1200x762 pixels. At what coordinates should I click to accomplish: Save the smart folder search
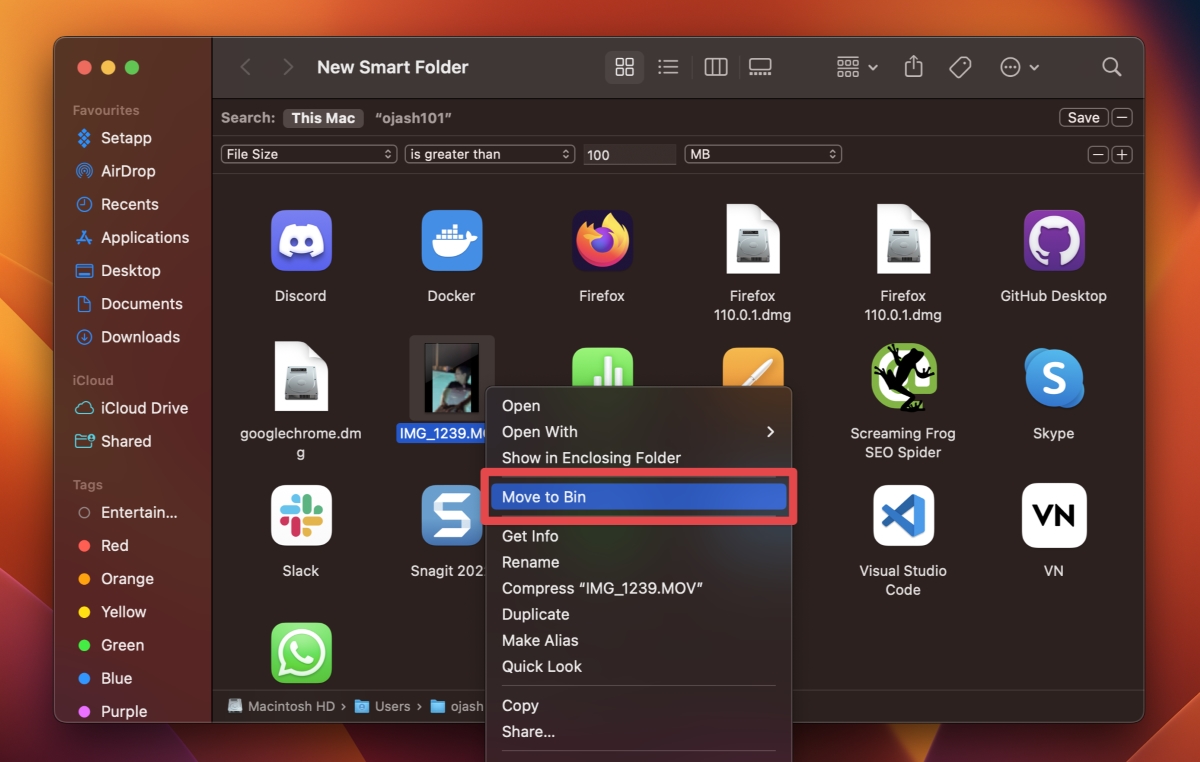[x=1083, y=117]
